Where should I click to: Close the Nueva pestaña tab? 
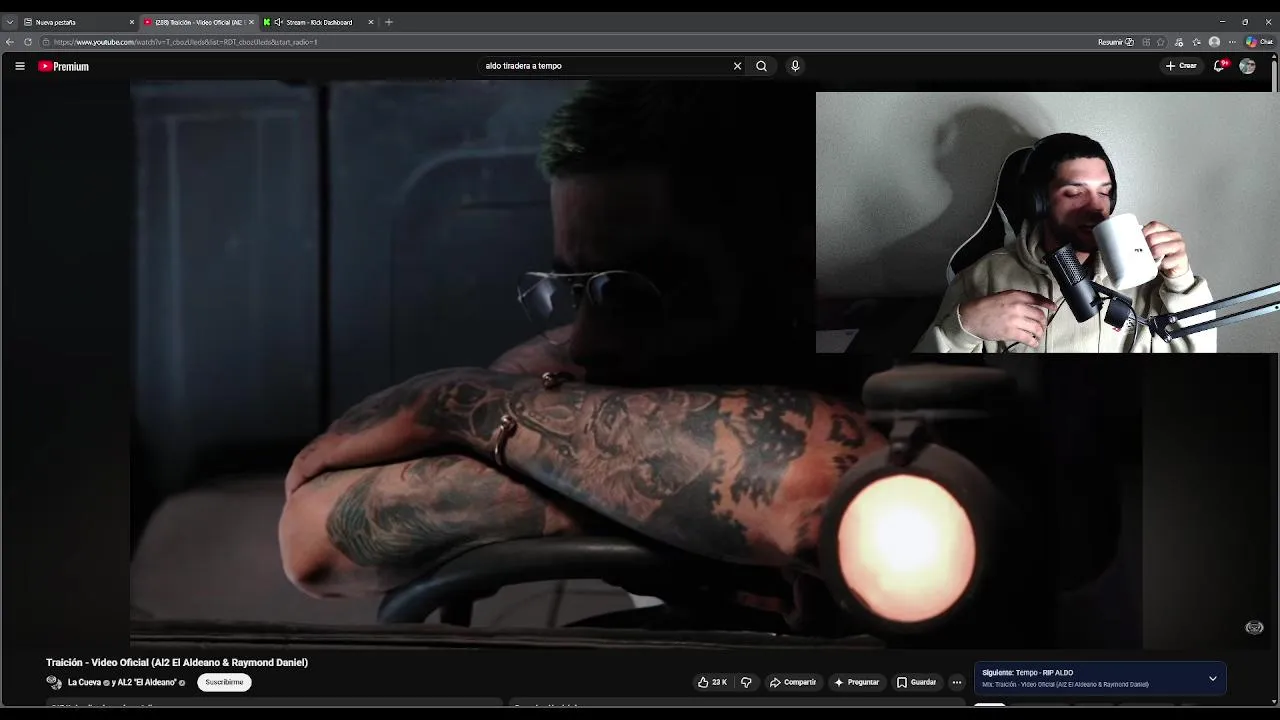point(131,22)
